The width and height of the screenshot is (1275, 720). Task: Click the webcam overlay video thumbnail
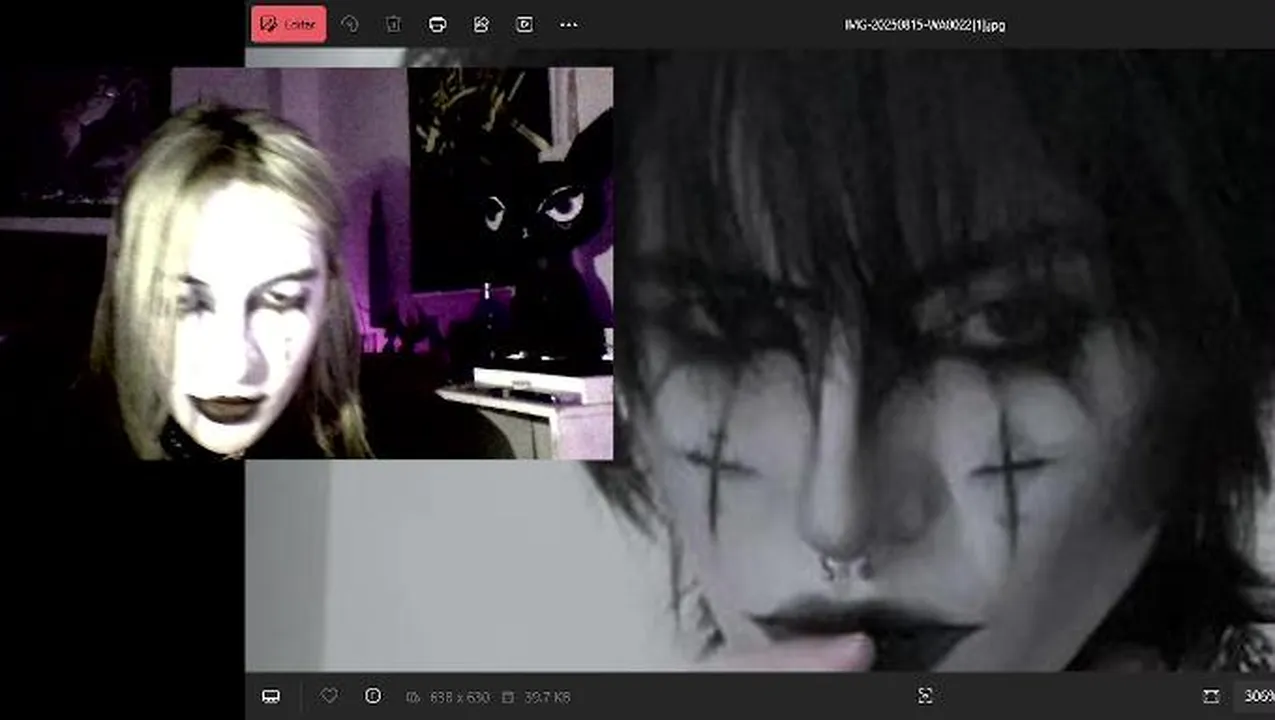[x=306, y=263]
